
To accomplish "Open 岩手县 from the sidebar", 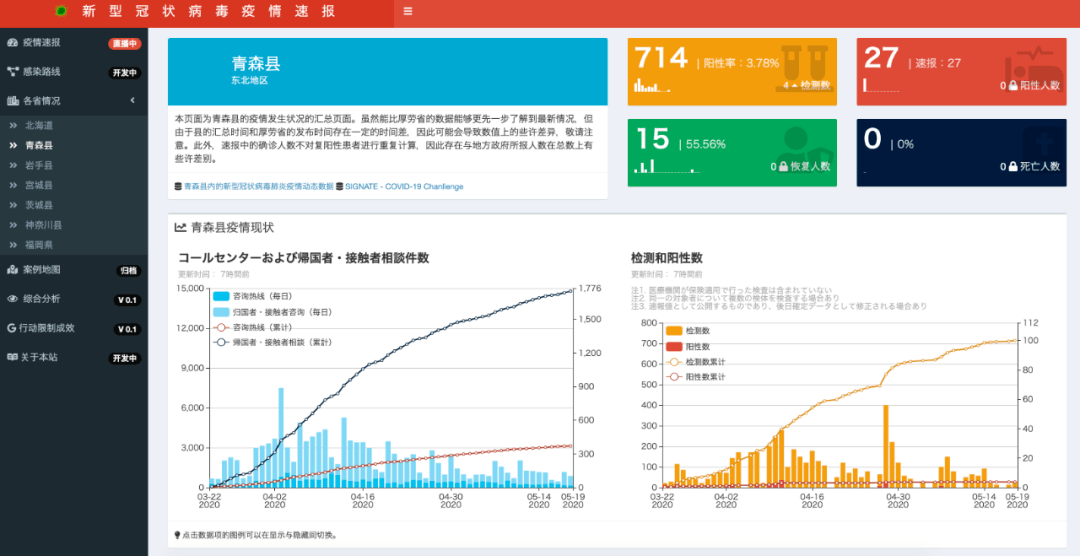I will click(38, 165).
